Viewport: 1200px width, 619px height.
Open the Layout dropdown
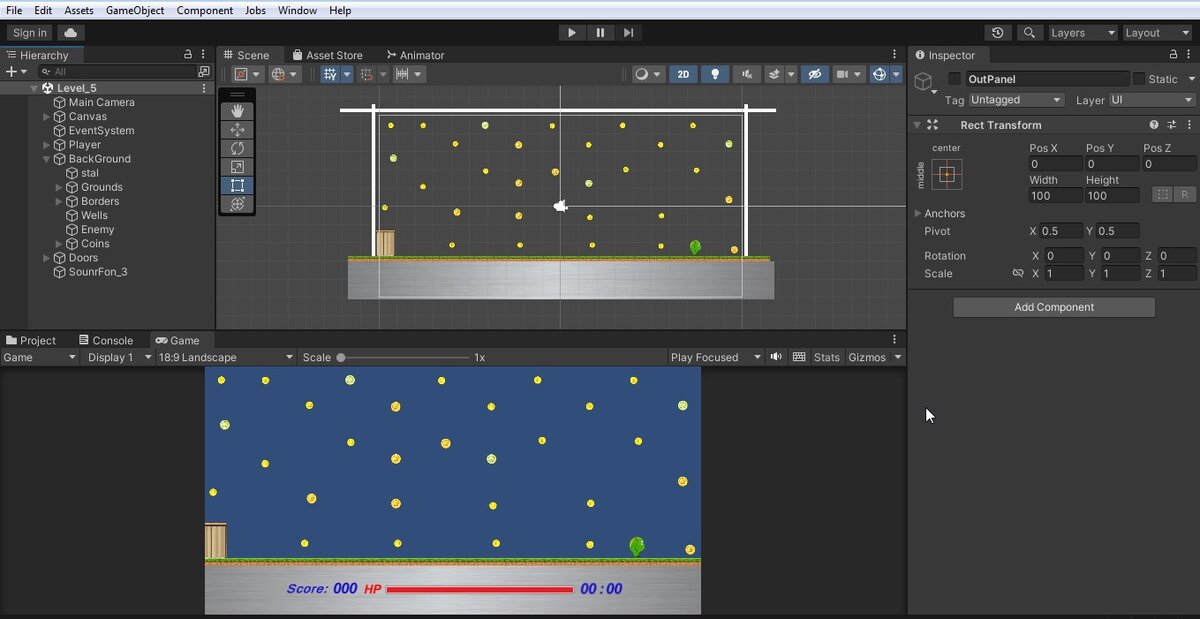coord(1157,33)
